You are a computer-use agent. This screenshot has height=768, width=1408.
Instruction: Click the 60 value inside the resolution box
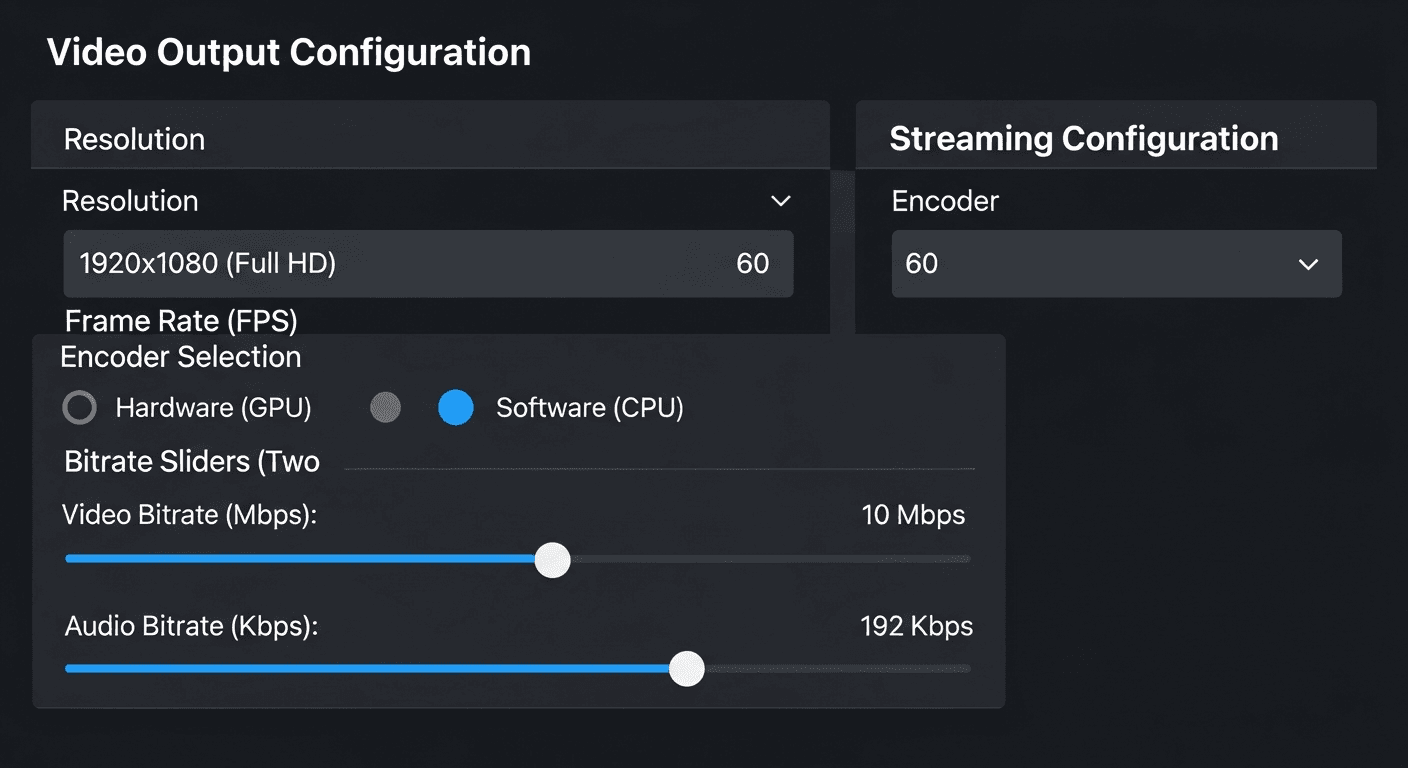754,264
